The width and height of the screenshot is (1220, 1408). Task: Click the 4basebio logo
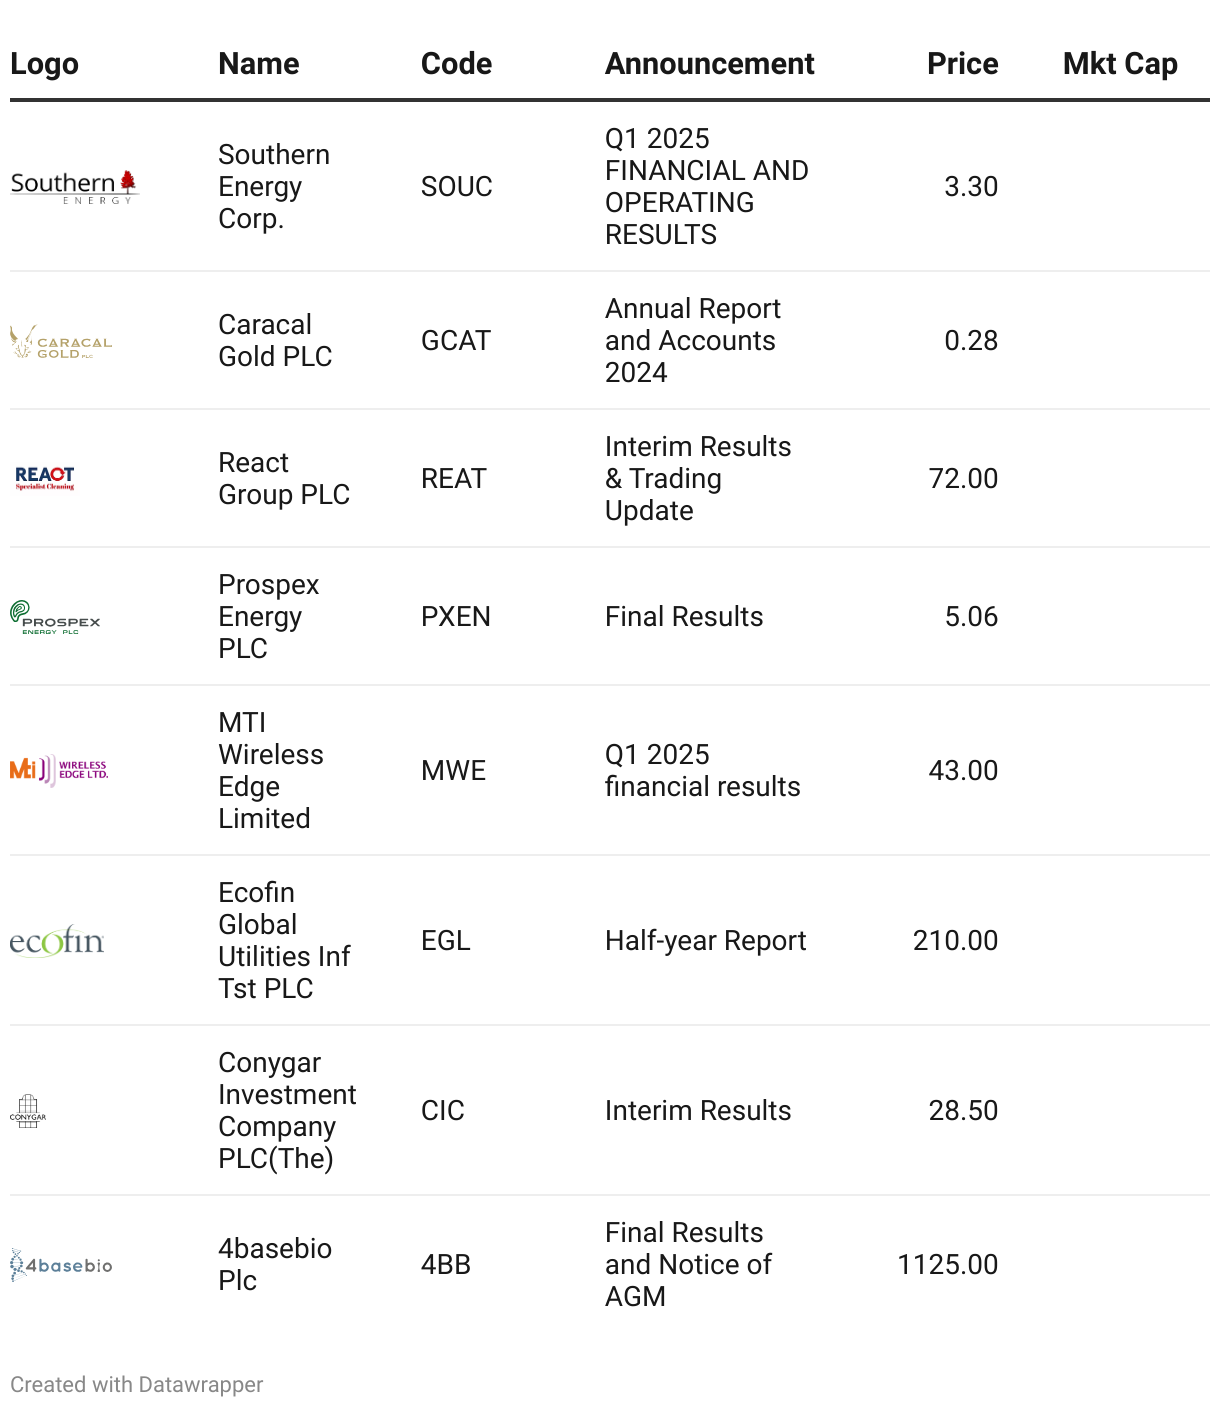61,1265
